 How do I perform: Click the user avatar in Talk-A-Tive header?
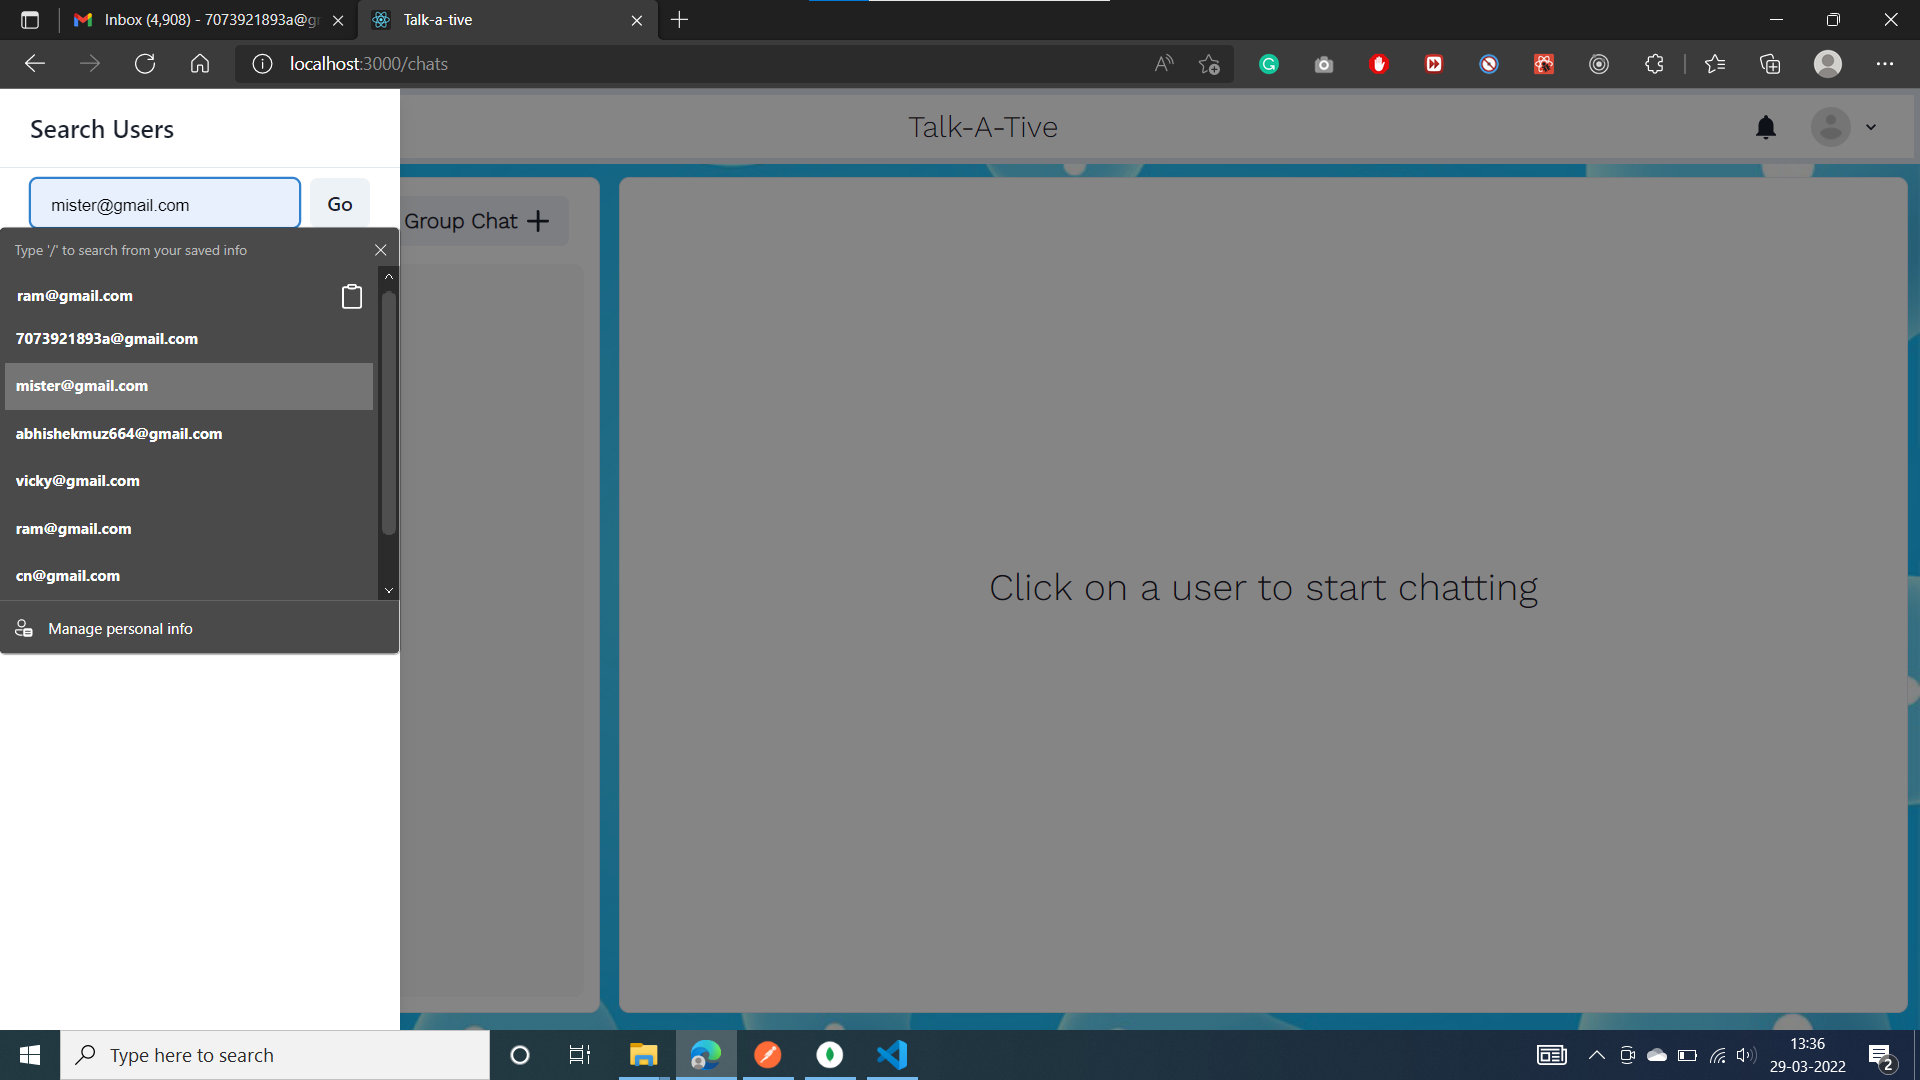[1830, 127]
